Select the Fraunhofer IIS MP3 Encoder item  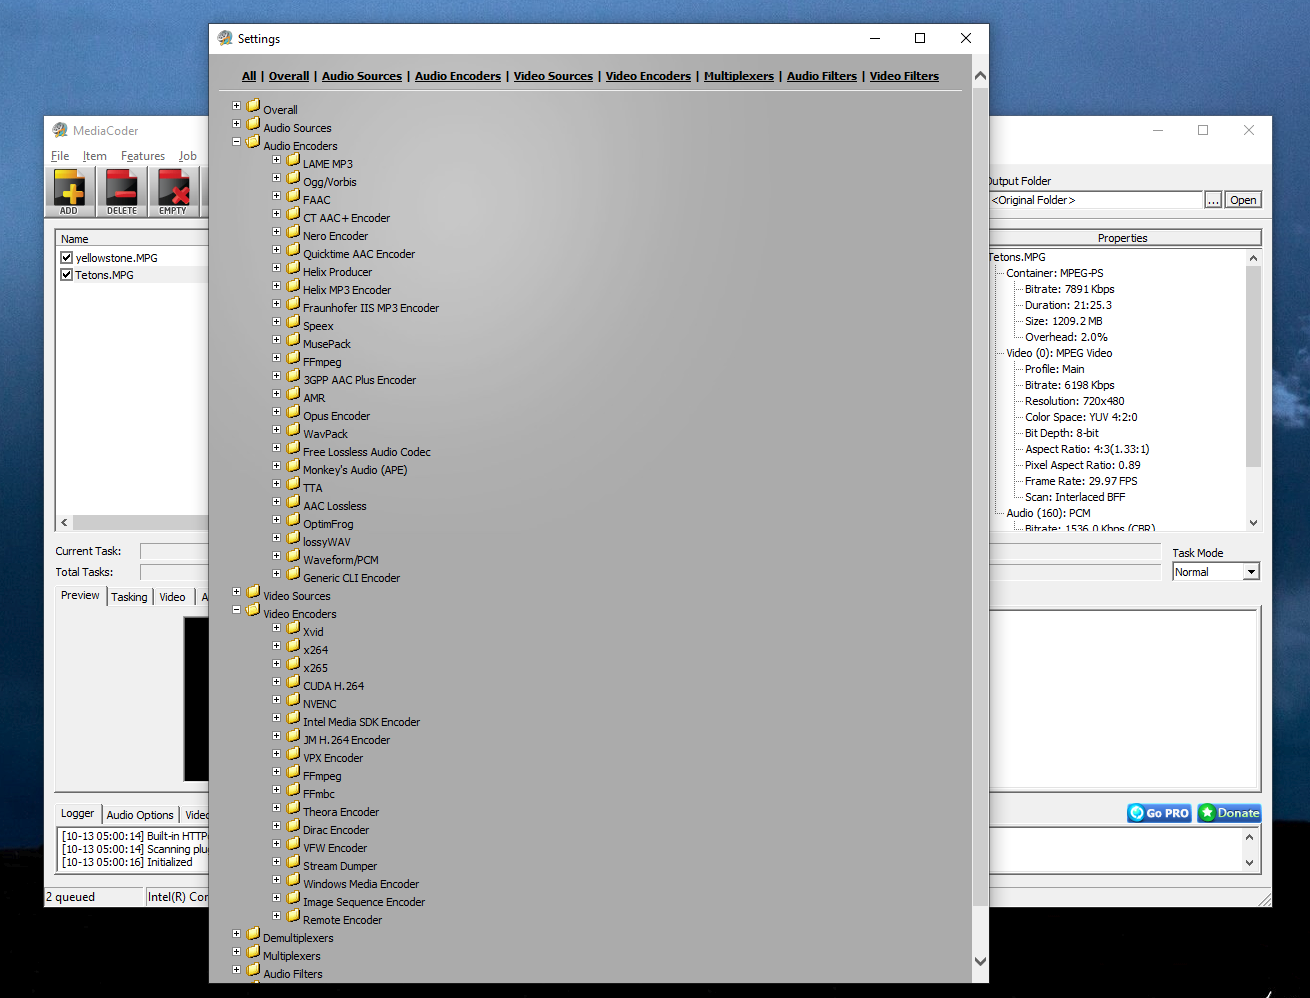pyautogui.click(x=371, y=308)
